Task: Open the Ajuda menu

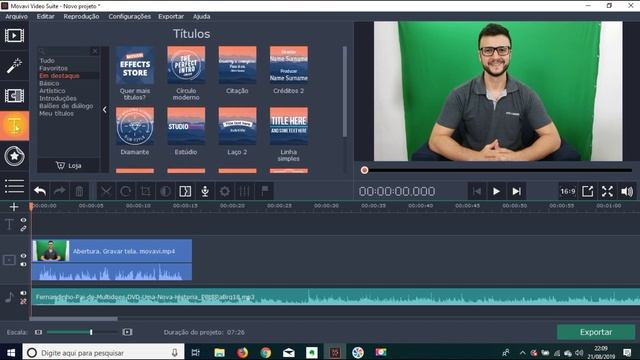Action: tap(201, 17)
